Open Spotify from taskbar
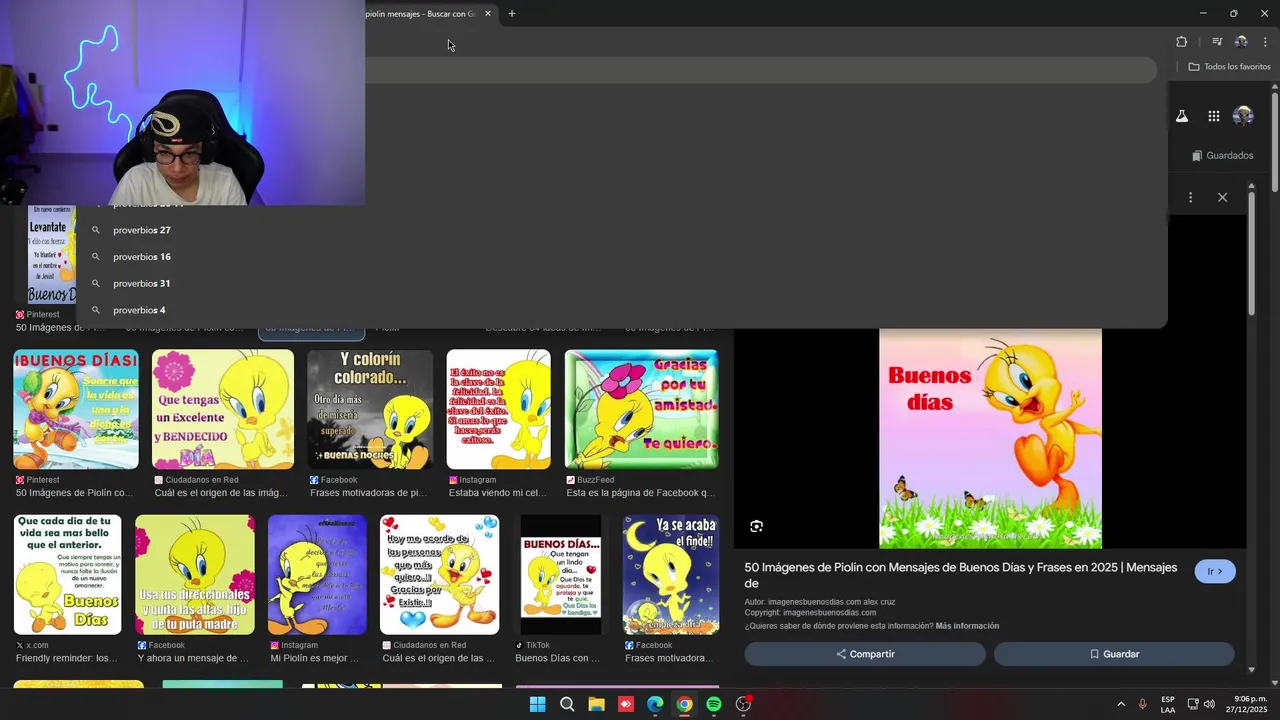Viewport: 1280px width, 720px height. [714, 704]
